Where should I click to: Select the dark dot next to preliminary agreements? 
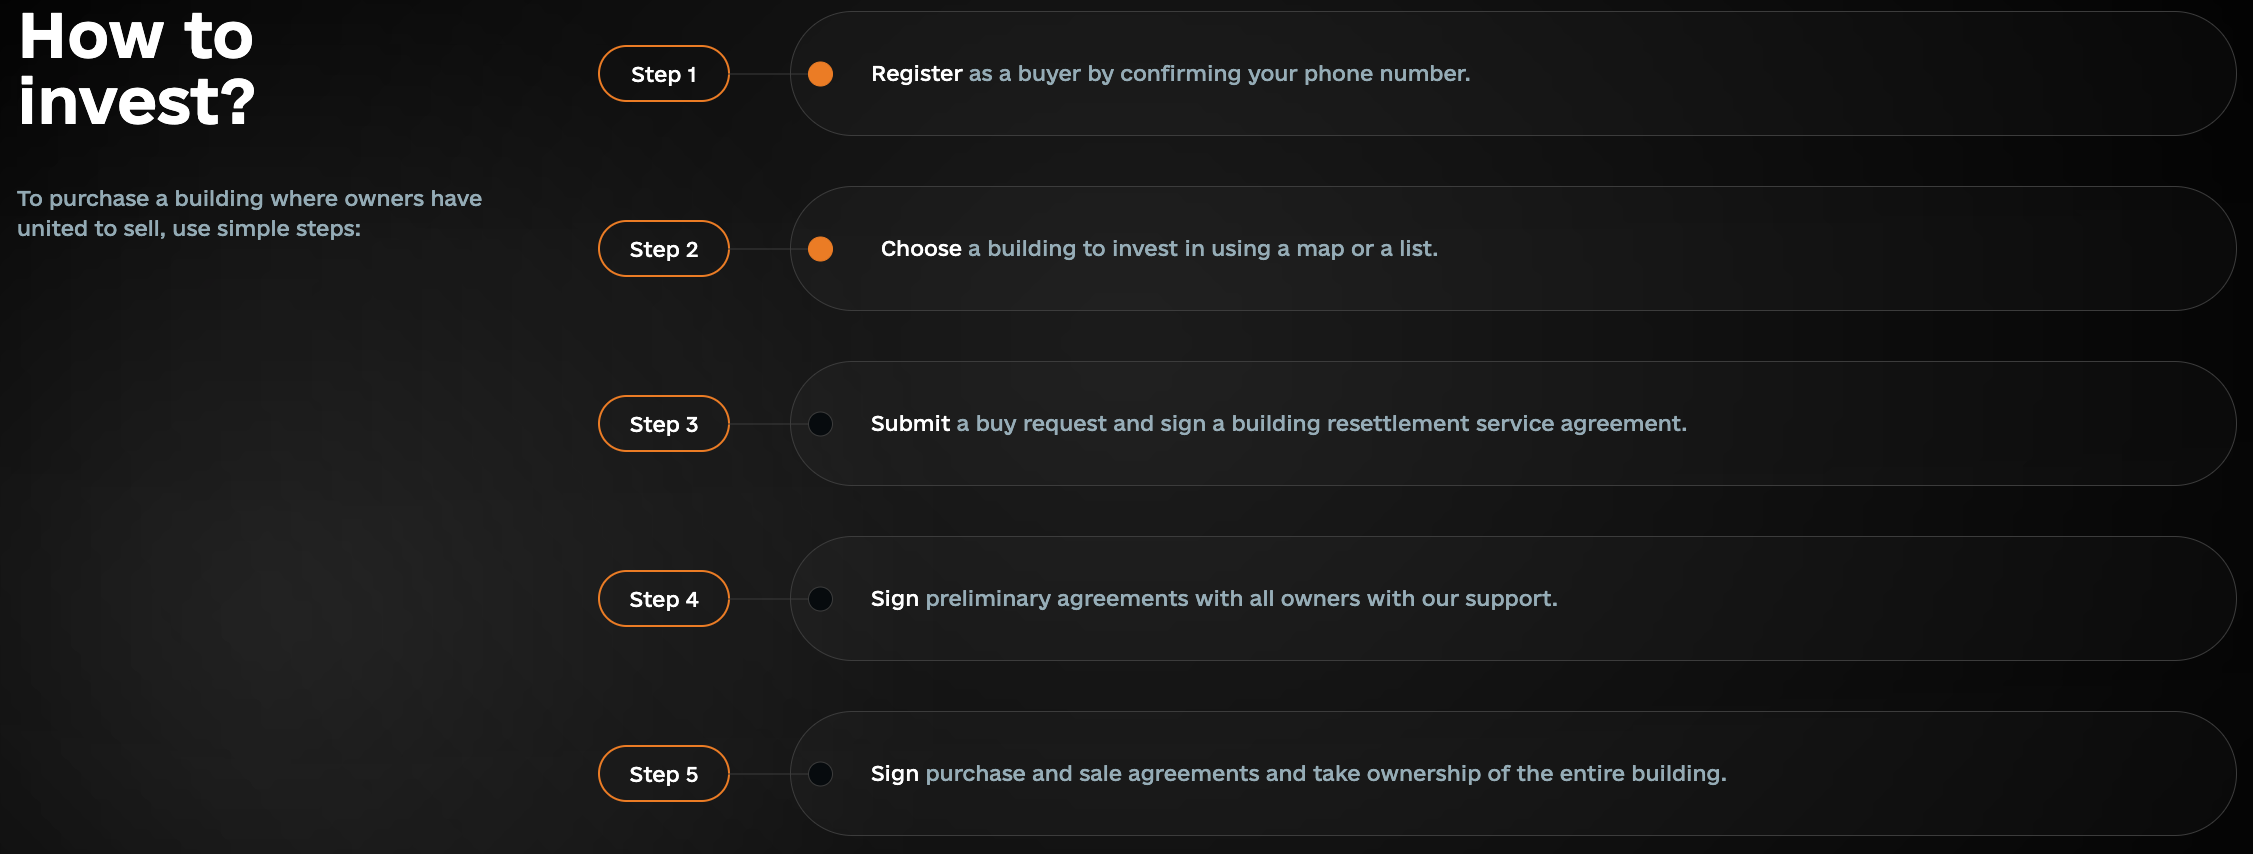[x=820, y=599]
